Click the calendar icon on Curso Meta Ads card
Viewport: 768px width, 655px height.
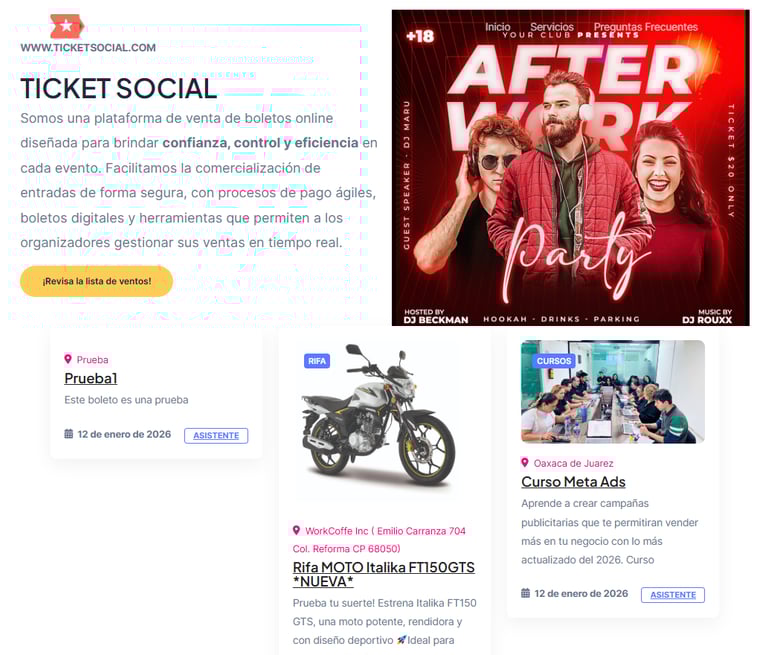526,593
